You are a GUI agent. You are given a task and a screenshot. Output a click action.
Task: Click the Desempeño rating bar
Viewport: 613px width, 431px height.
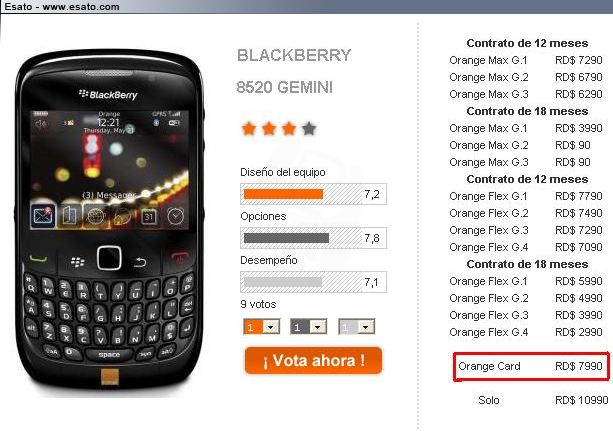(x=313, y=282)
